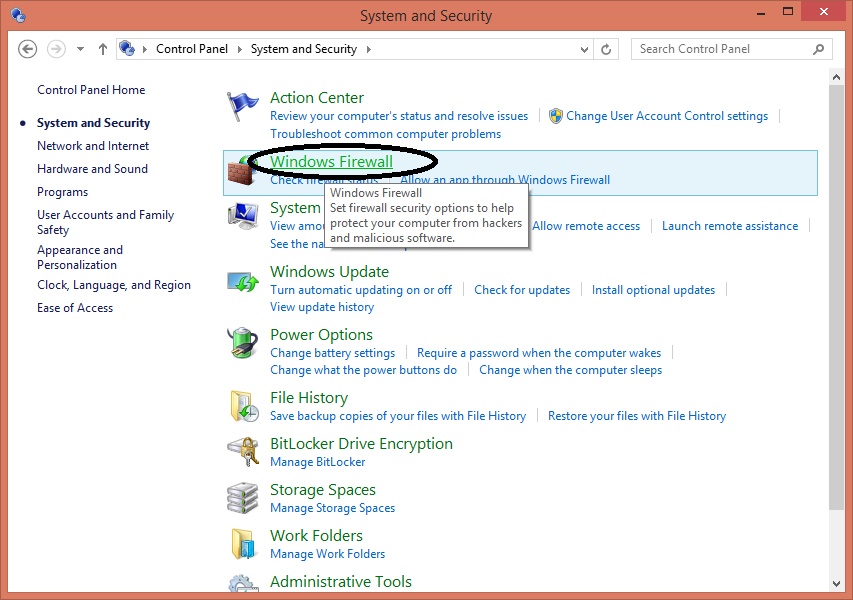Click Install optional updates link
The height and width of the screenshot is (600, 853).
(653, 290)
